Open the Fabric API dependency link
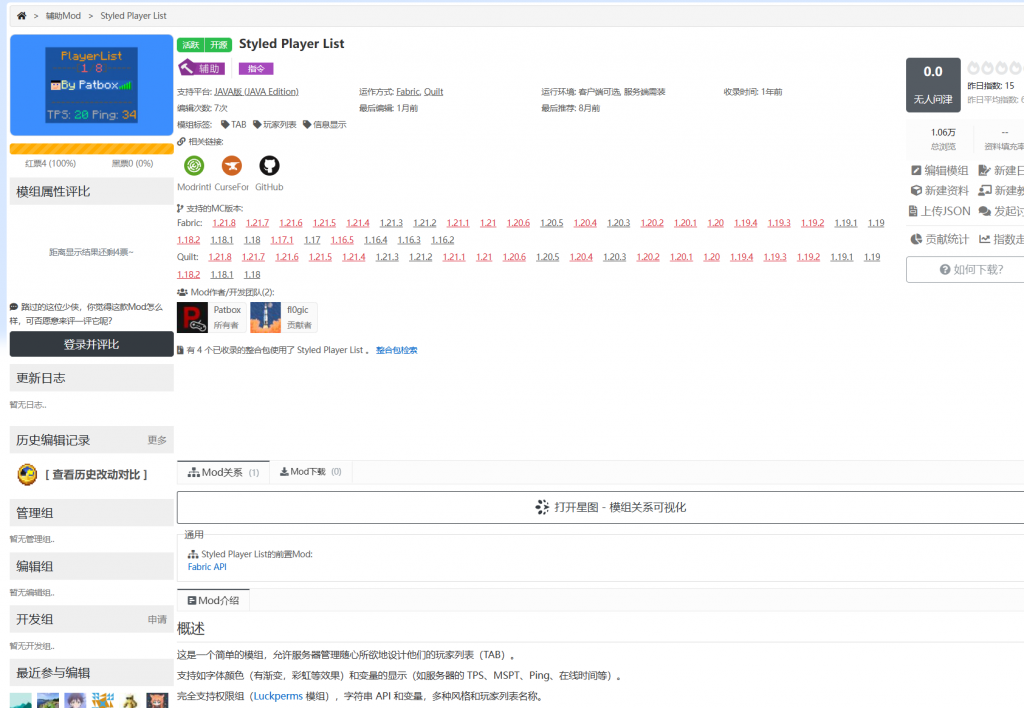Viewport: 1024px width, 708px height. 207,567
